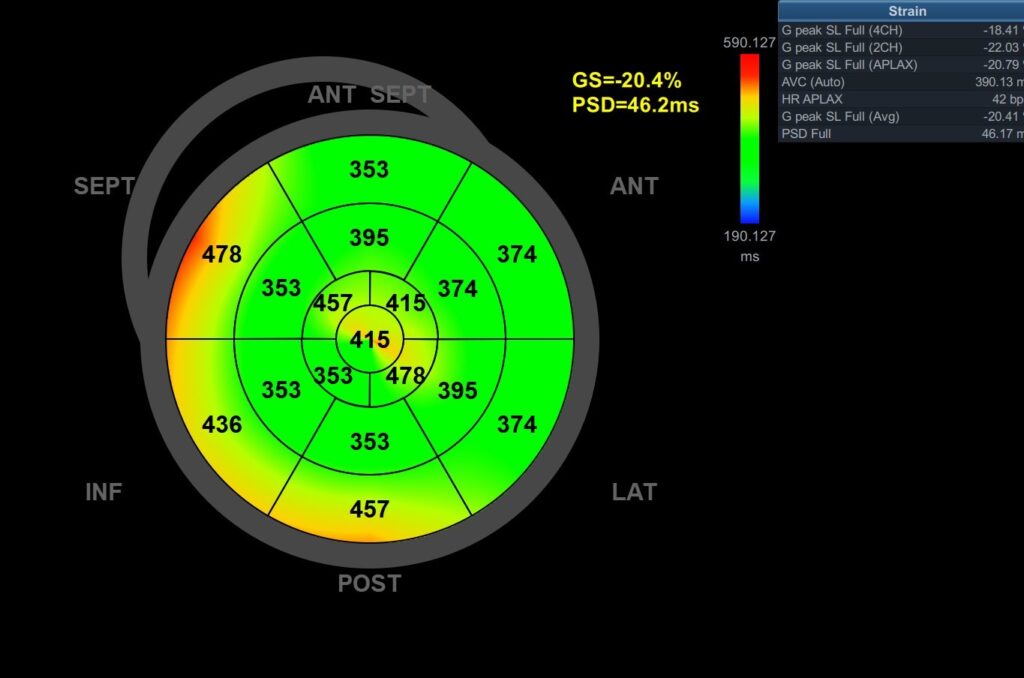This screenshot has height=678, width=1024.
Task: Click the PSD=46.2ms readout
Action: click(x=635, y=105)
